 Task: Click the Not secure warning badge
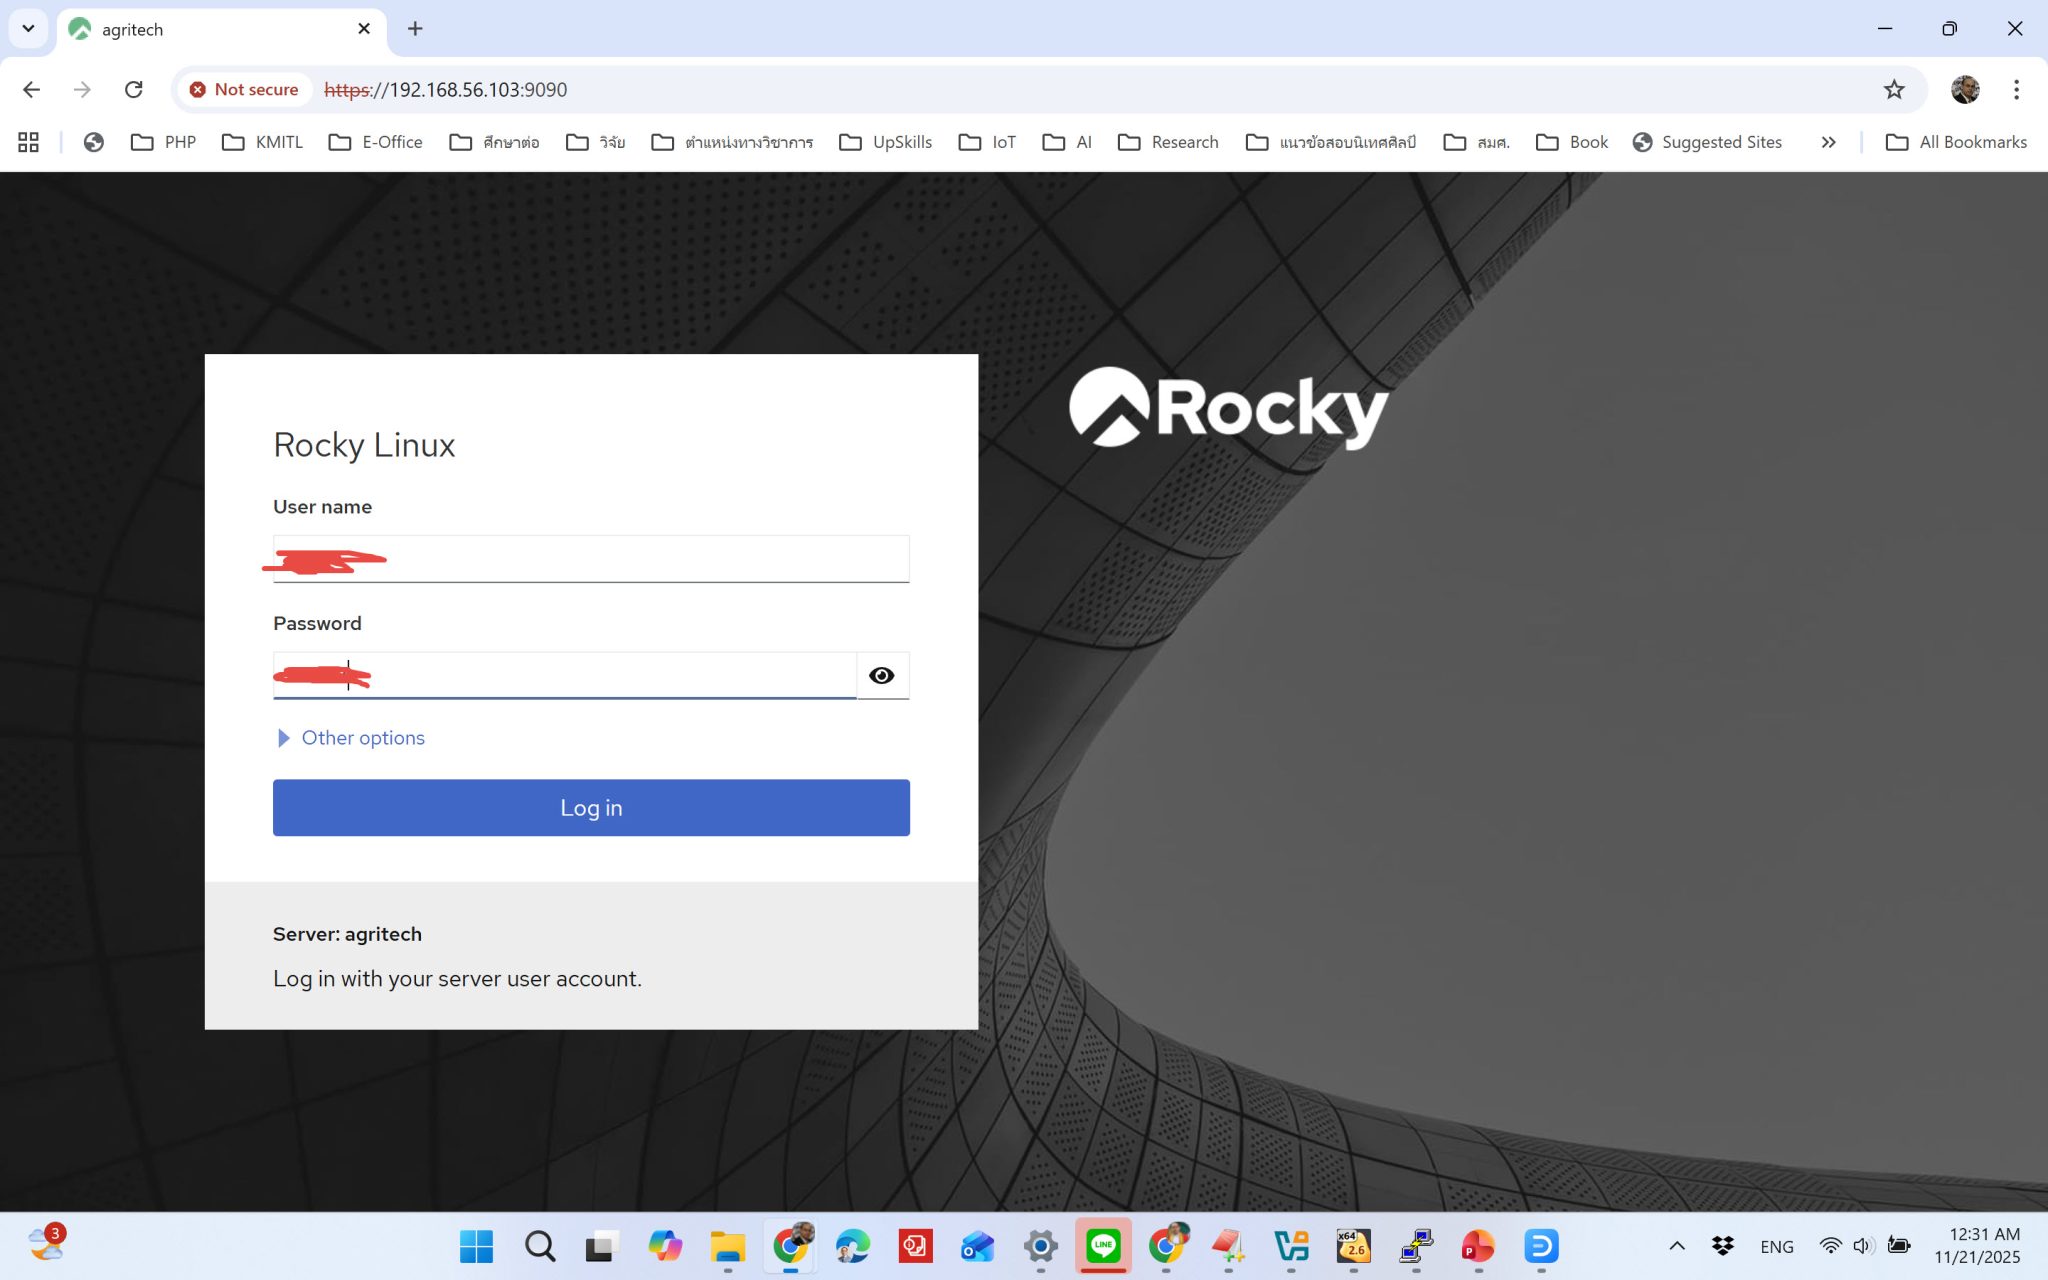(243, 89)
